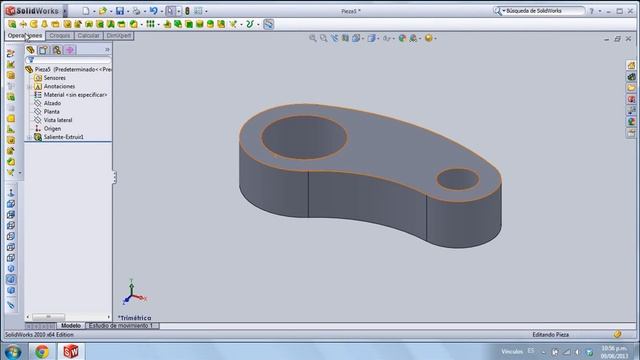Click the filter funnel in the feature tree

click(x=31, y=60)
